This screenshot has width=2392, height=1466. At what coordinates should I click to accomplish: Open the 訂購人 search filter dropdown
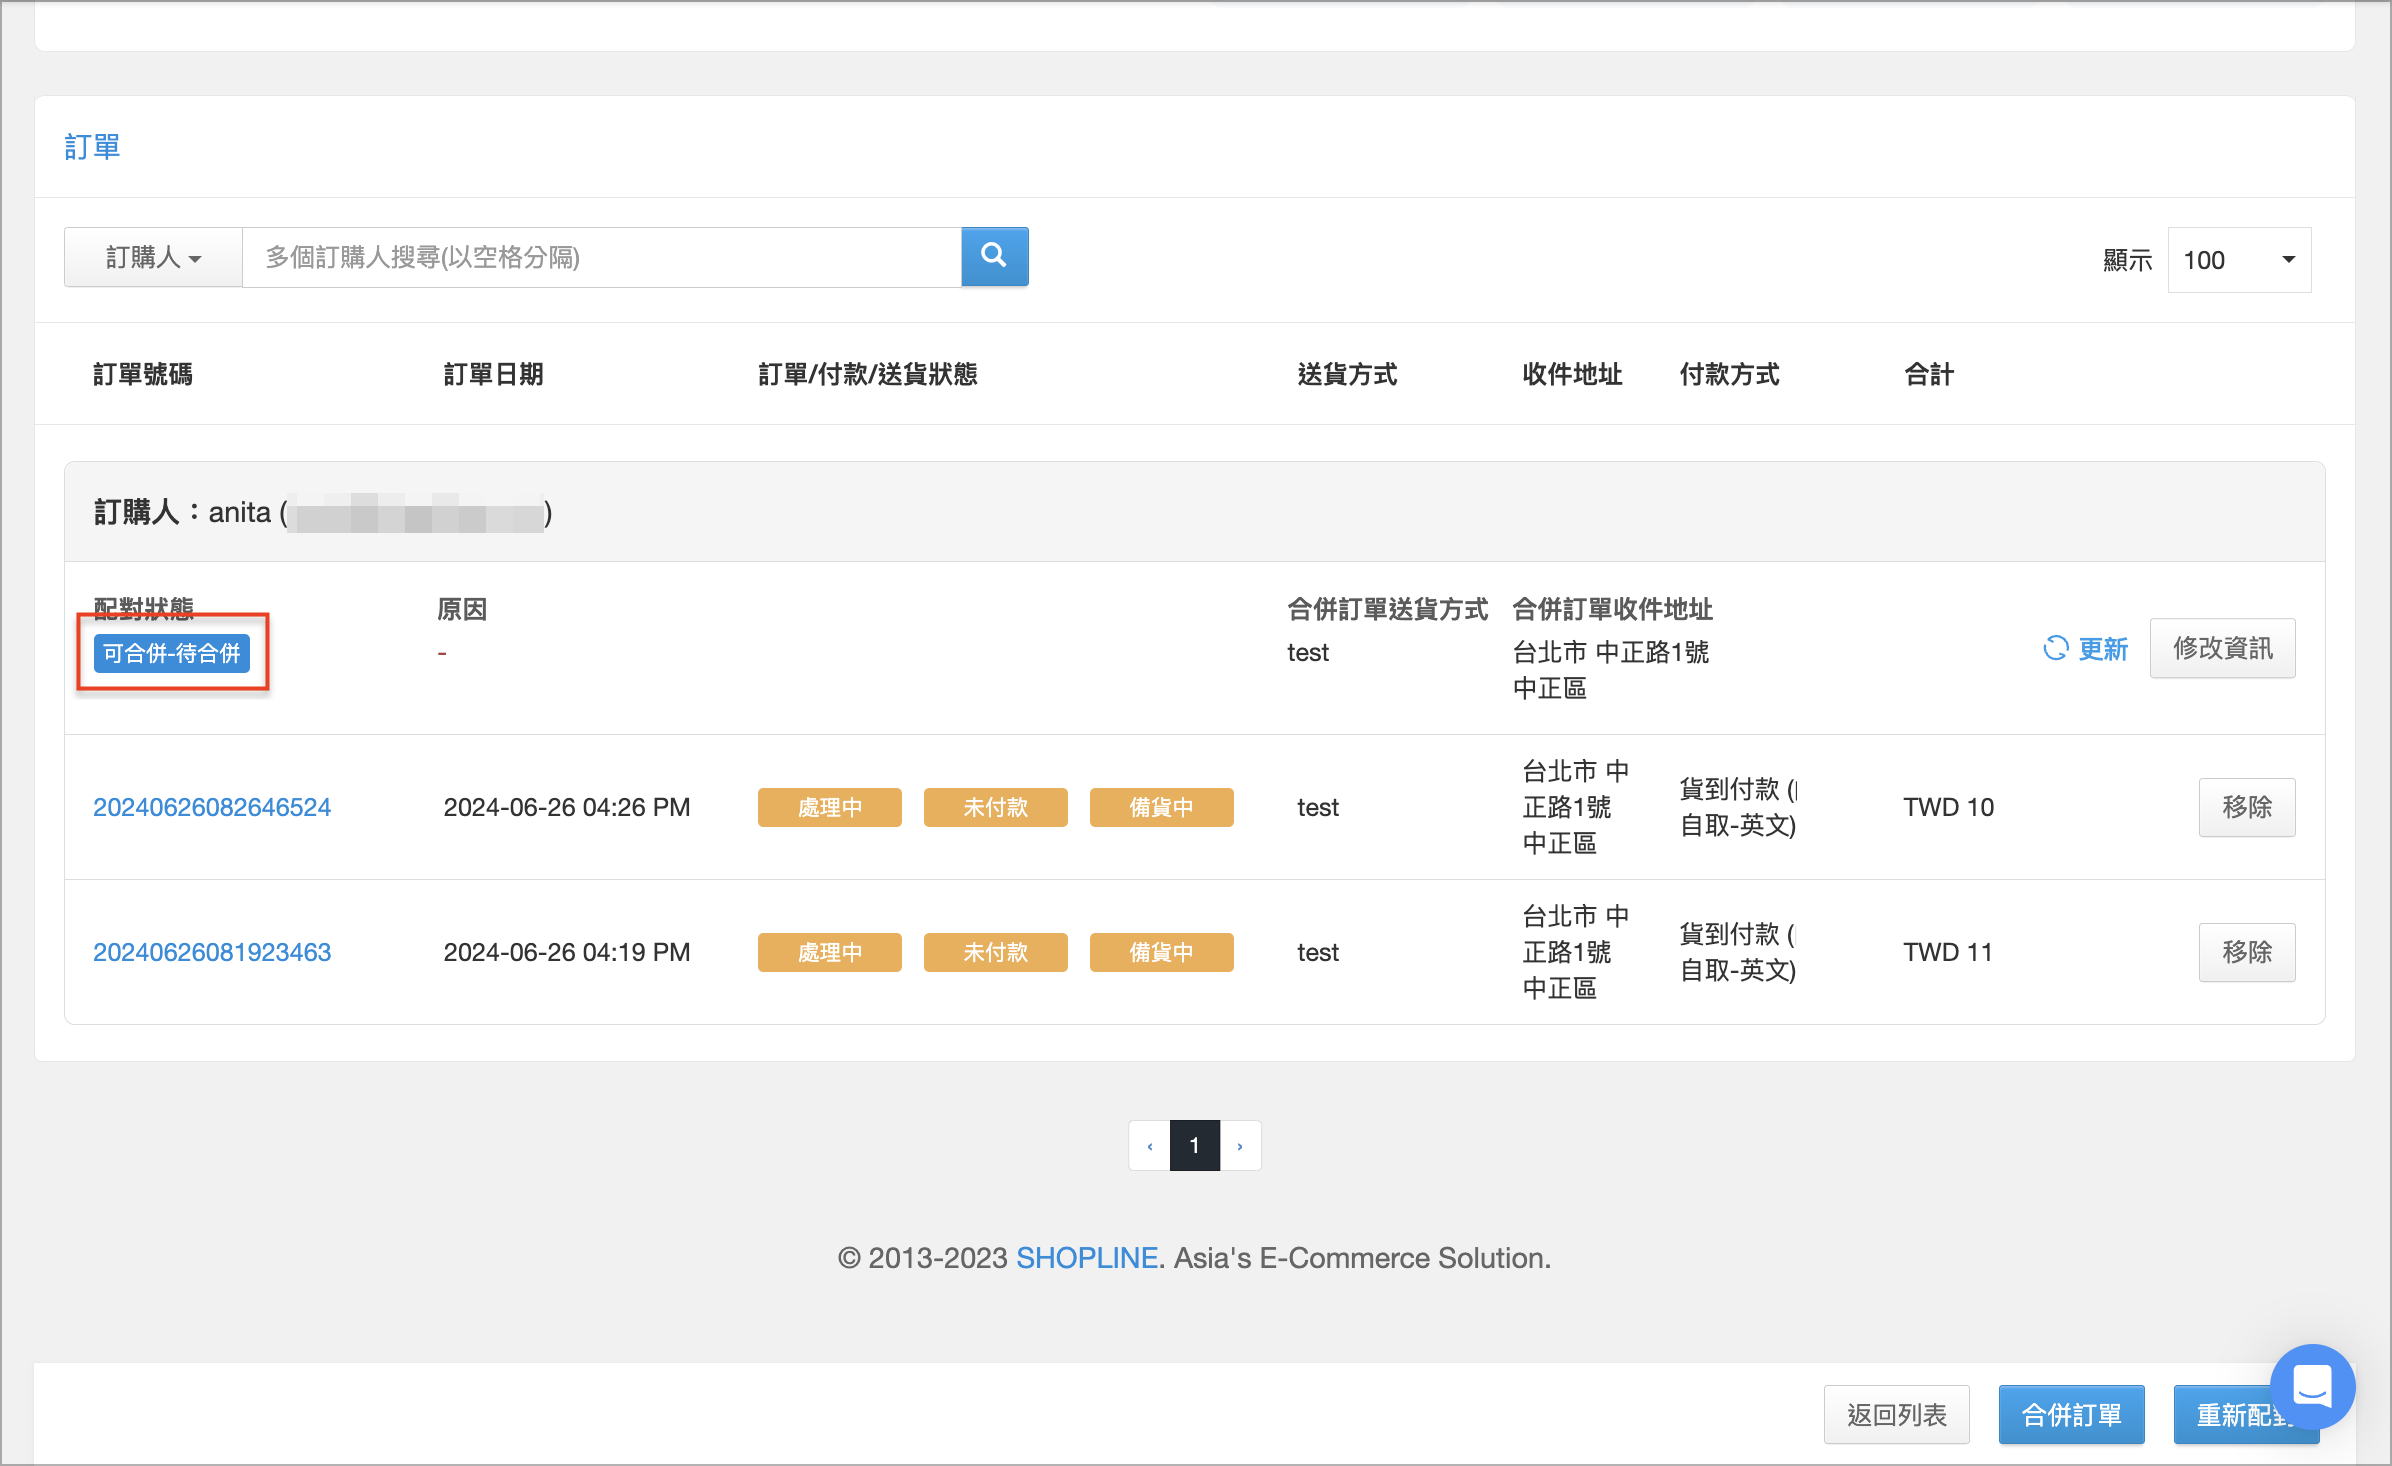tap(153, 257)
